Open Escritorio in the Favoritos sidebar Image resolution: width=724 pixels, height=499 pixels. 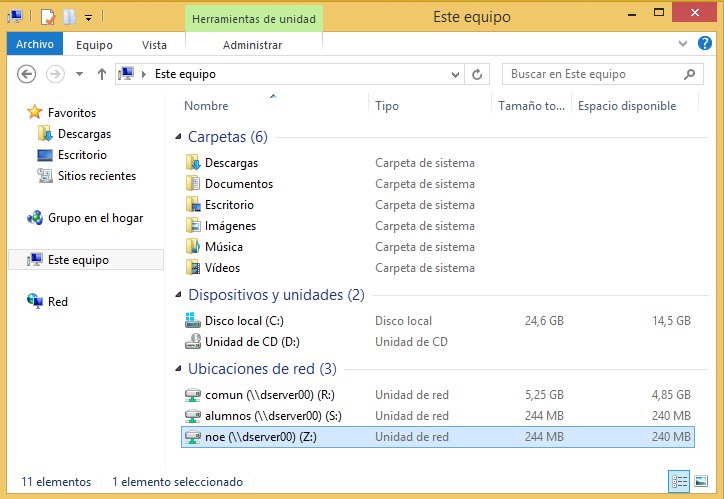point(82,155)
